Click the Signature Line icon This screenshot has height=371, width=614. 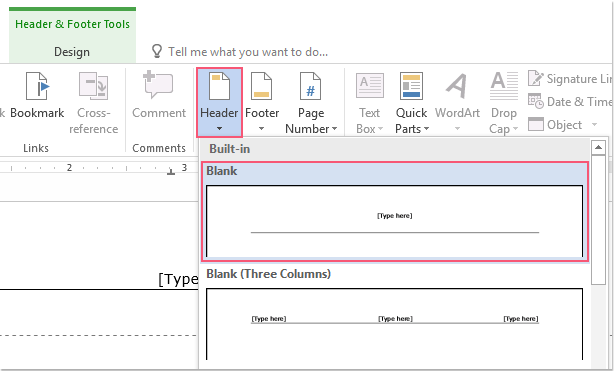pyautogui.click(x=535, y=78)
